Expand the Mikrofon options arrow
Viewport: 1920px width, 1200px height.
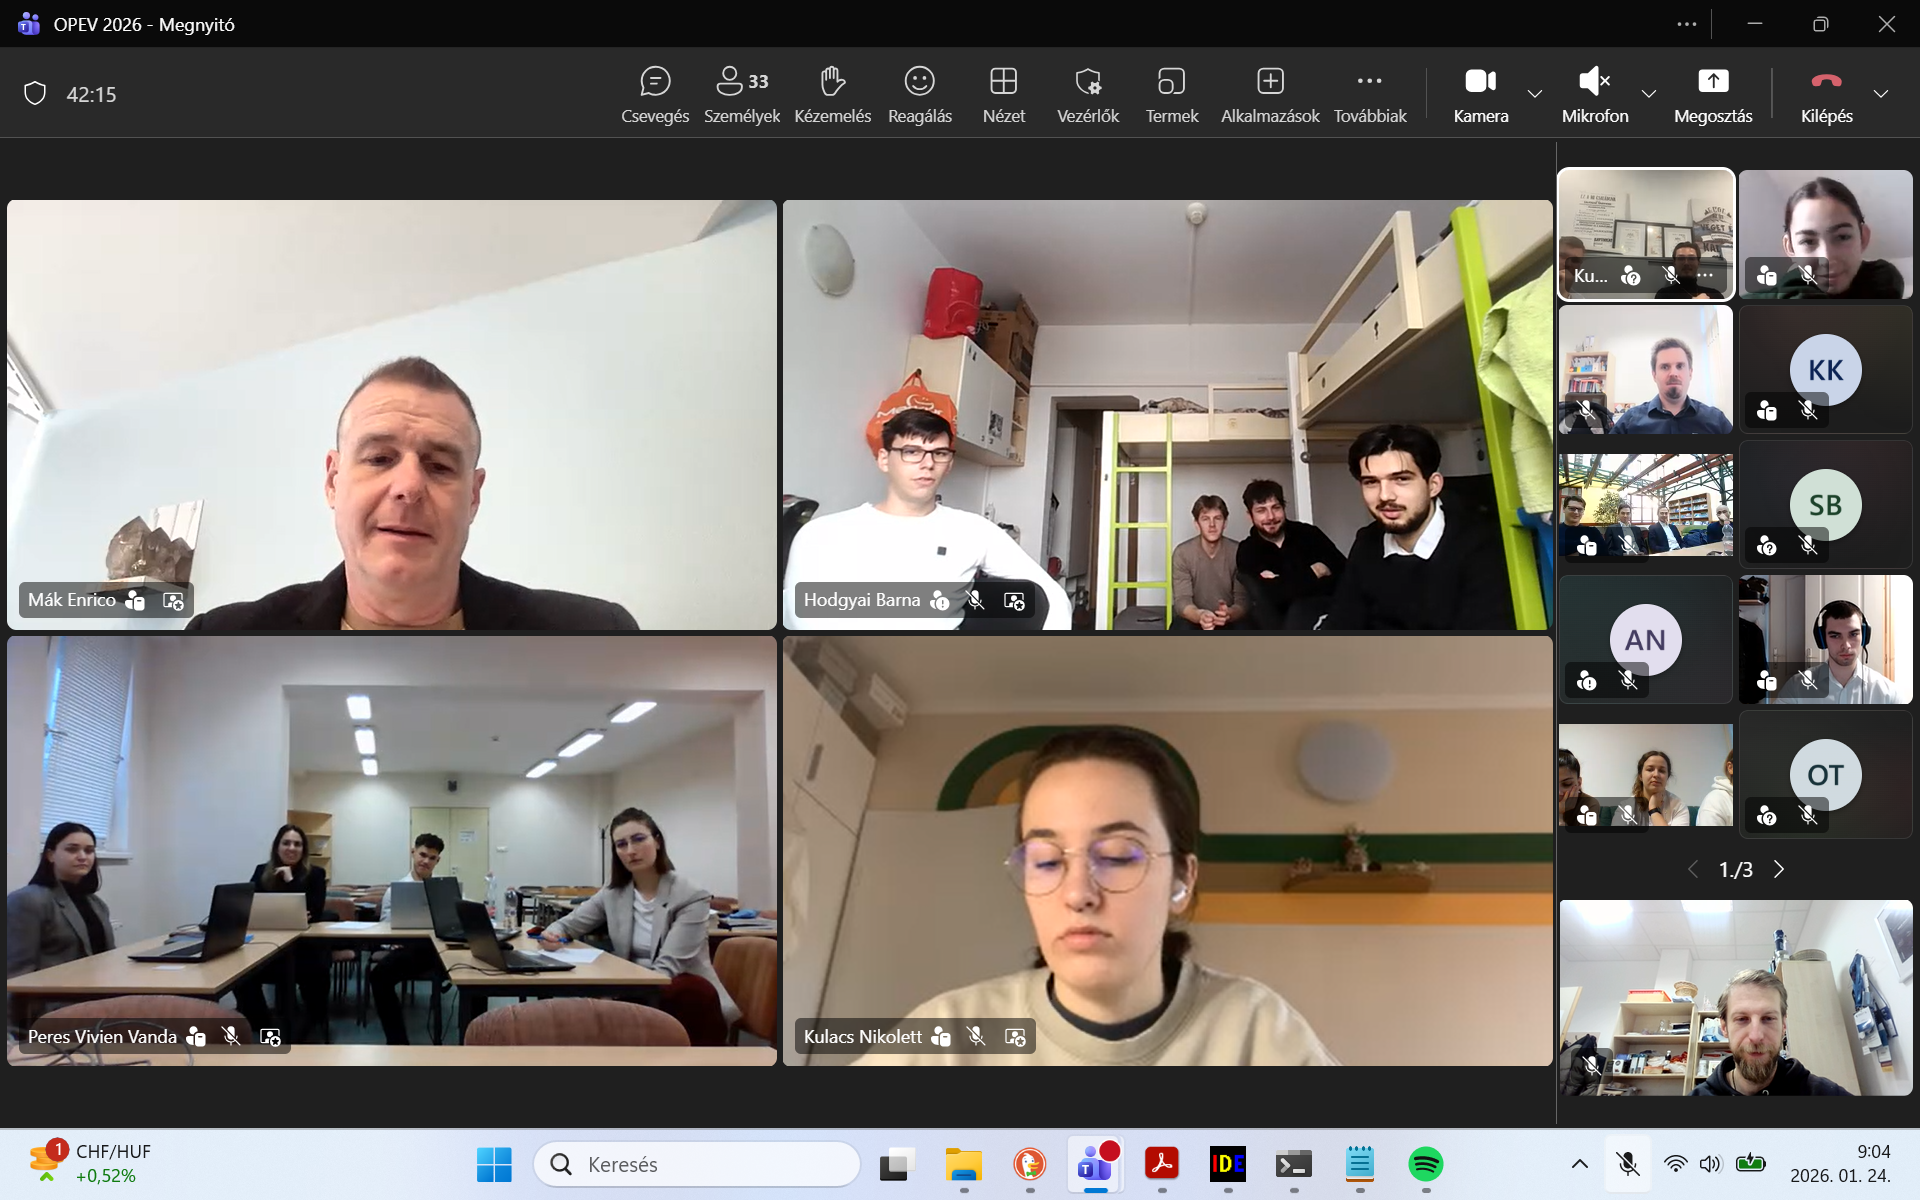point(1649,94)
